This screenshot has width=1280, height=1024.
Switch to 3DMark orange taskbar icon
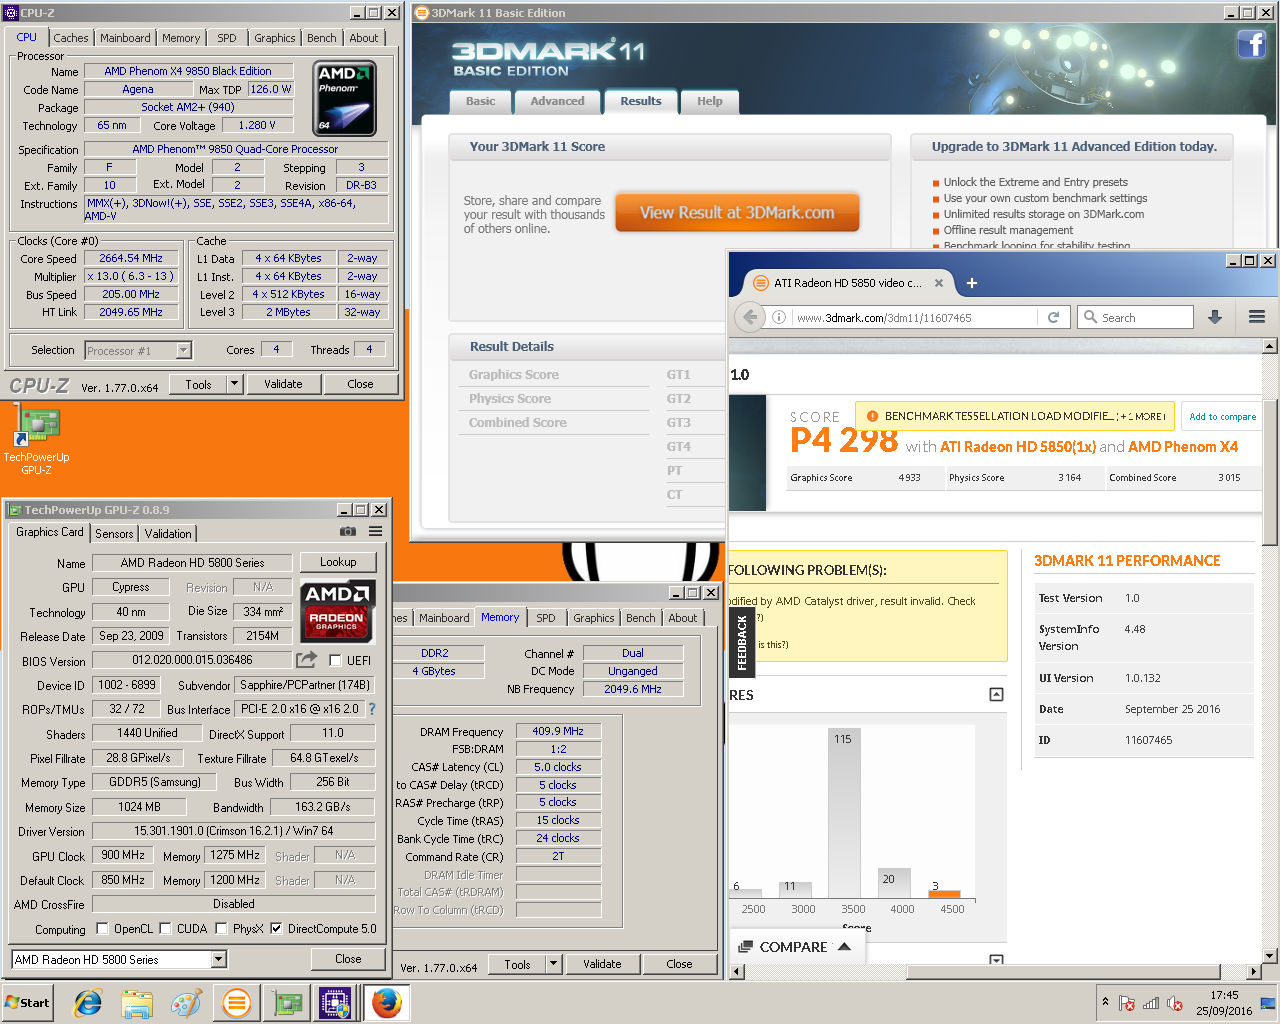pyautogui.click(x=237, y=1003)
